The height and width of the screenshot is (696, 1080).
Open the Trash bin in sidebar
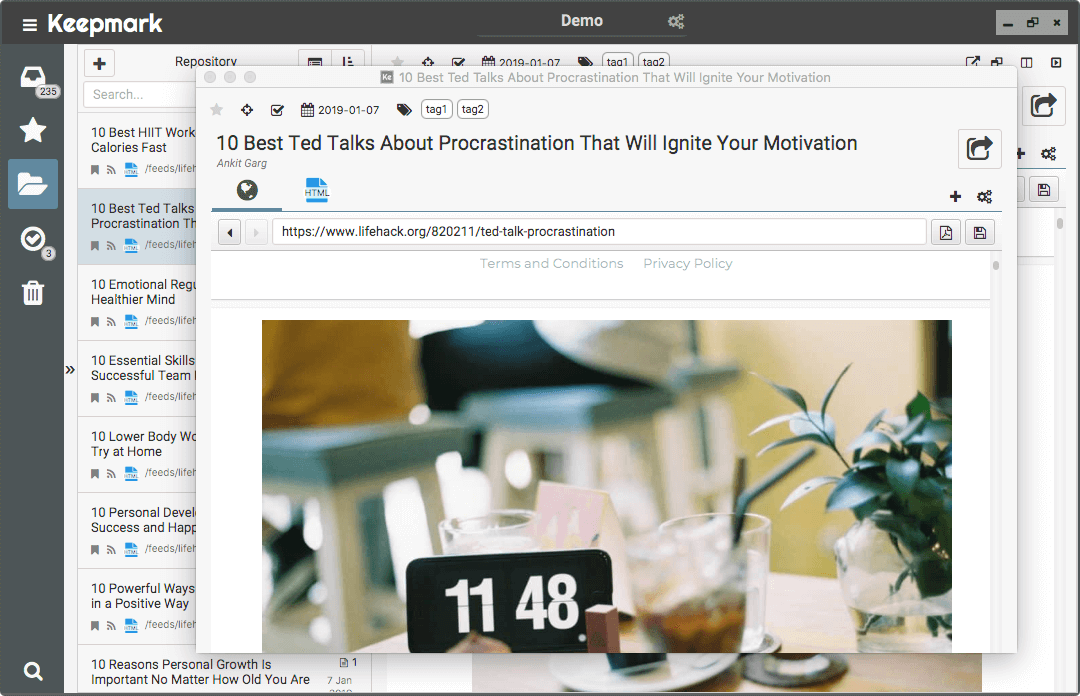click(32, 292)
